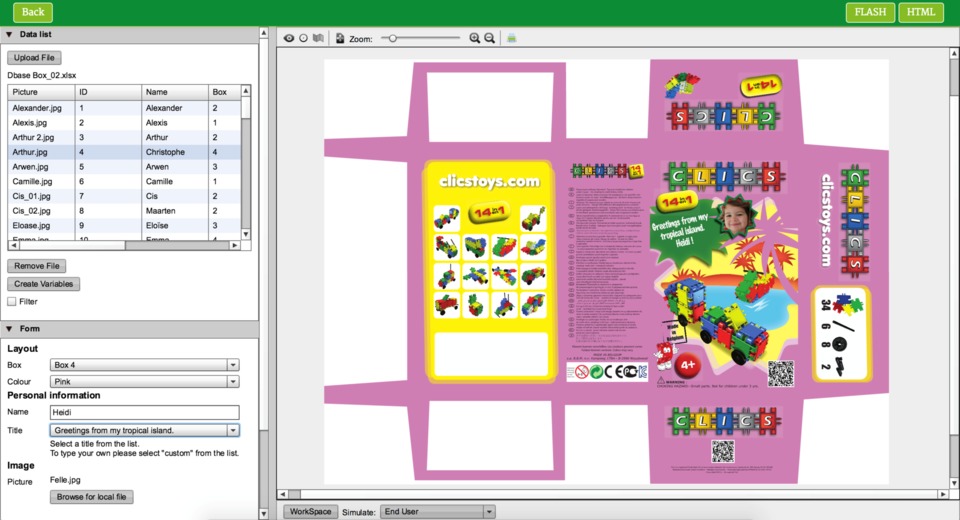This screenshot has height=520, width=960.
Task: Click data table scroll up arrow
Action: point(246,91)
